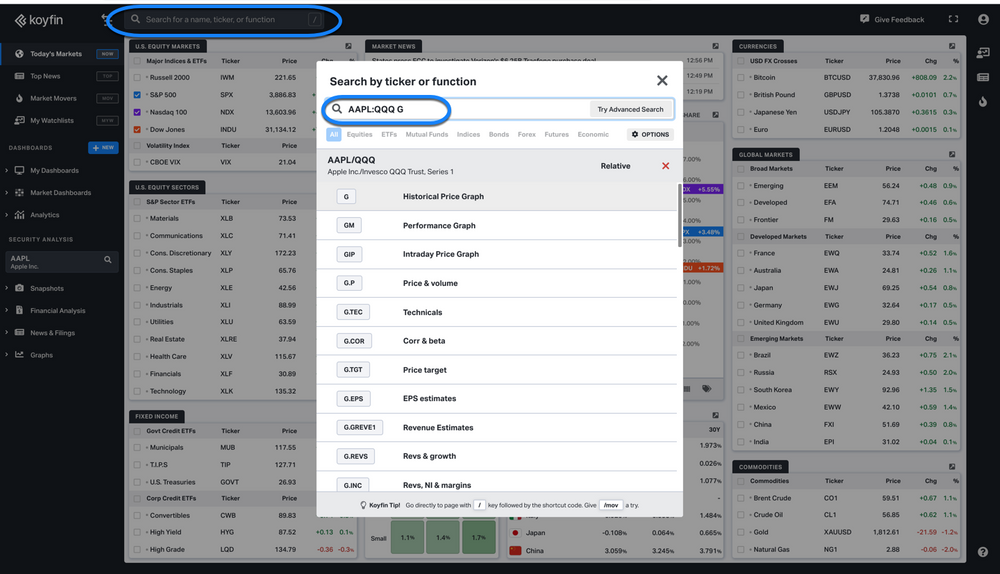Remove AAPL/QQQ with the red X
1000x574 pixels.
[x=665, y=166]
